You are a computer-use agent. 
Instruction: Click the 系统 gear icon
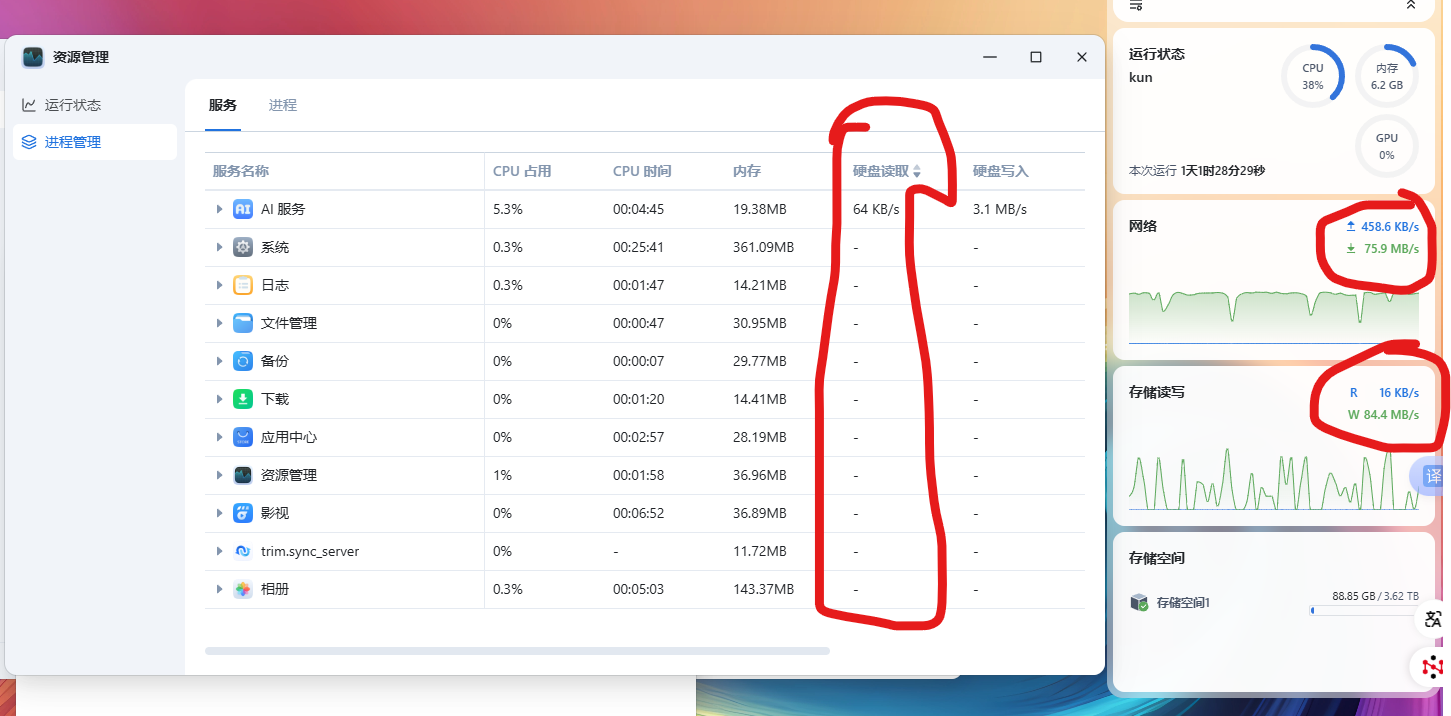[243, 247]
